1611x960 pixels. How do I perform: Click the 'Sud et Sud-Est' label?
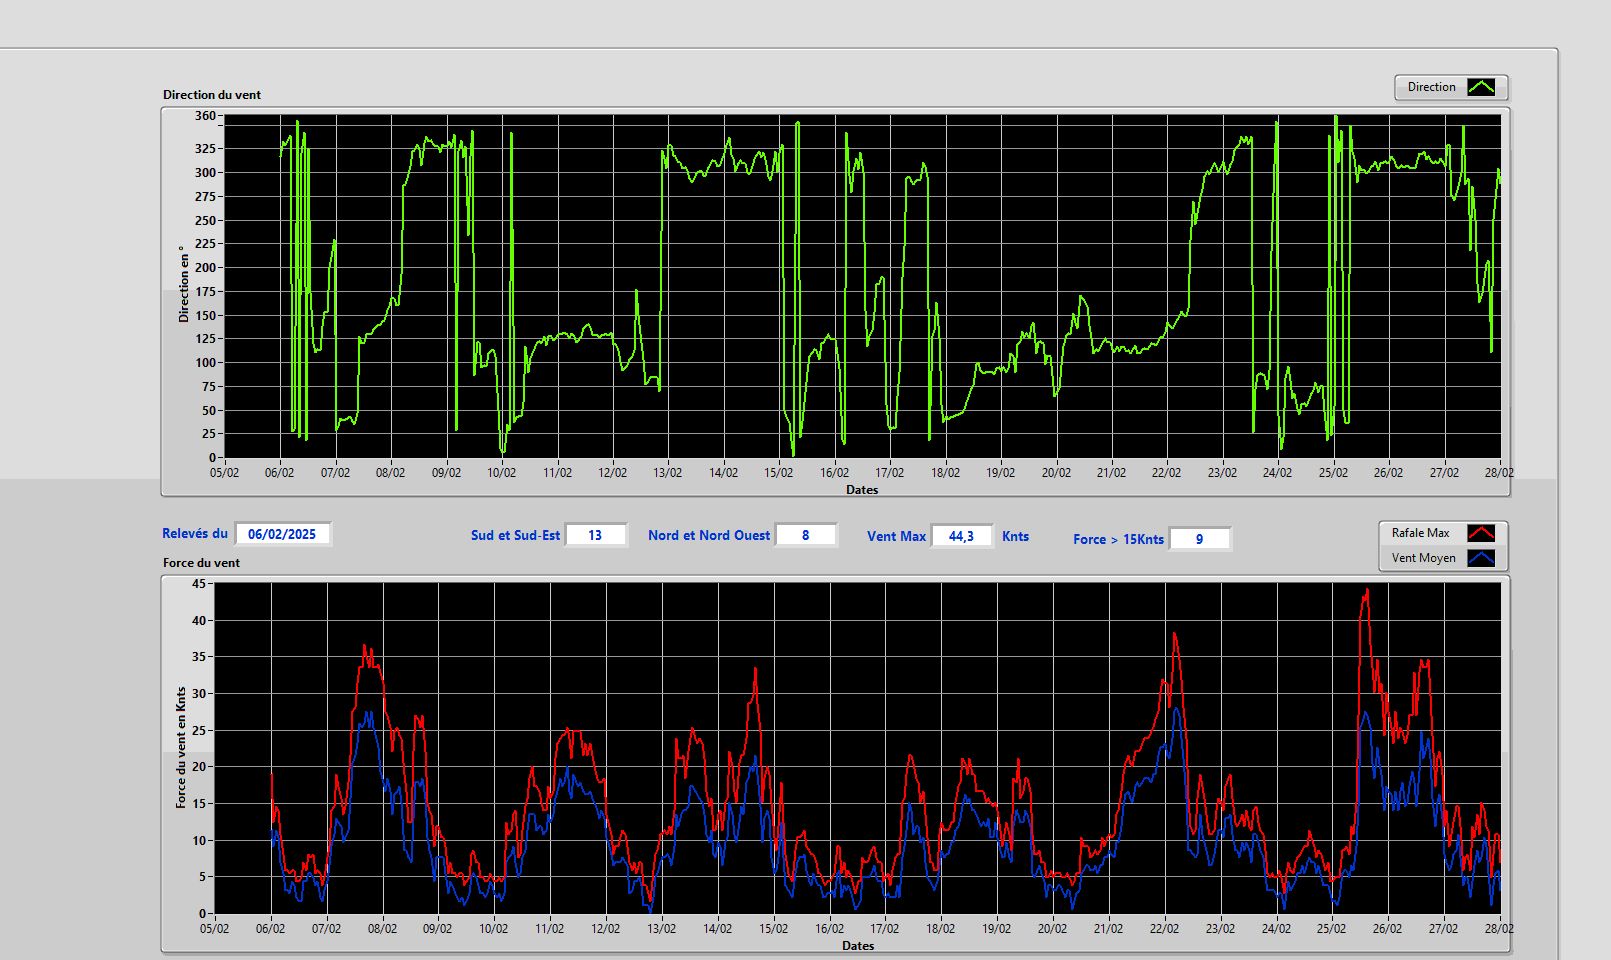coord(515,536)
